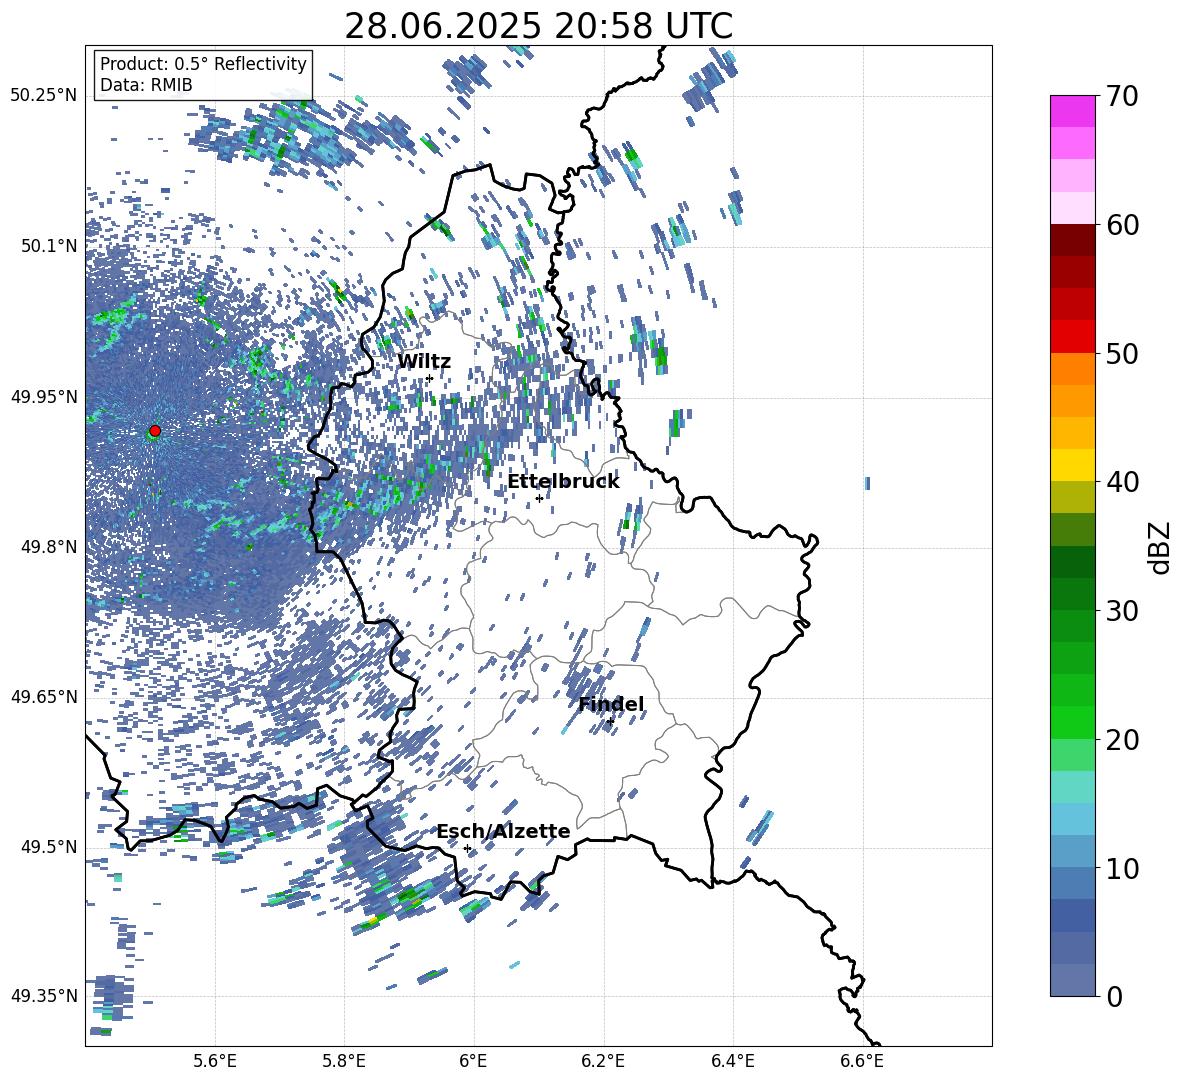Click the 6.2°E longitude label
The height and width of the screenshot is (1081, 1184).
tap(603, 1061)
